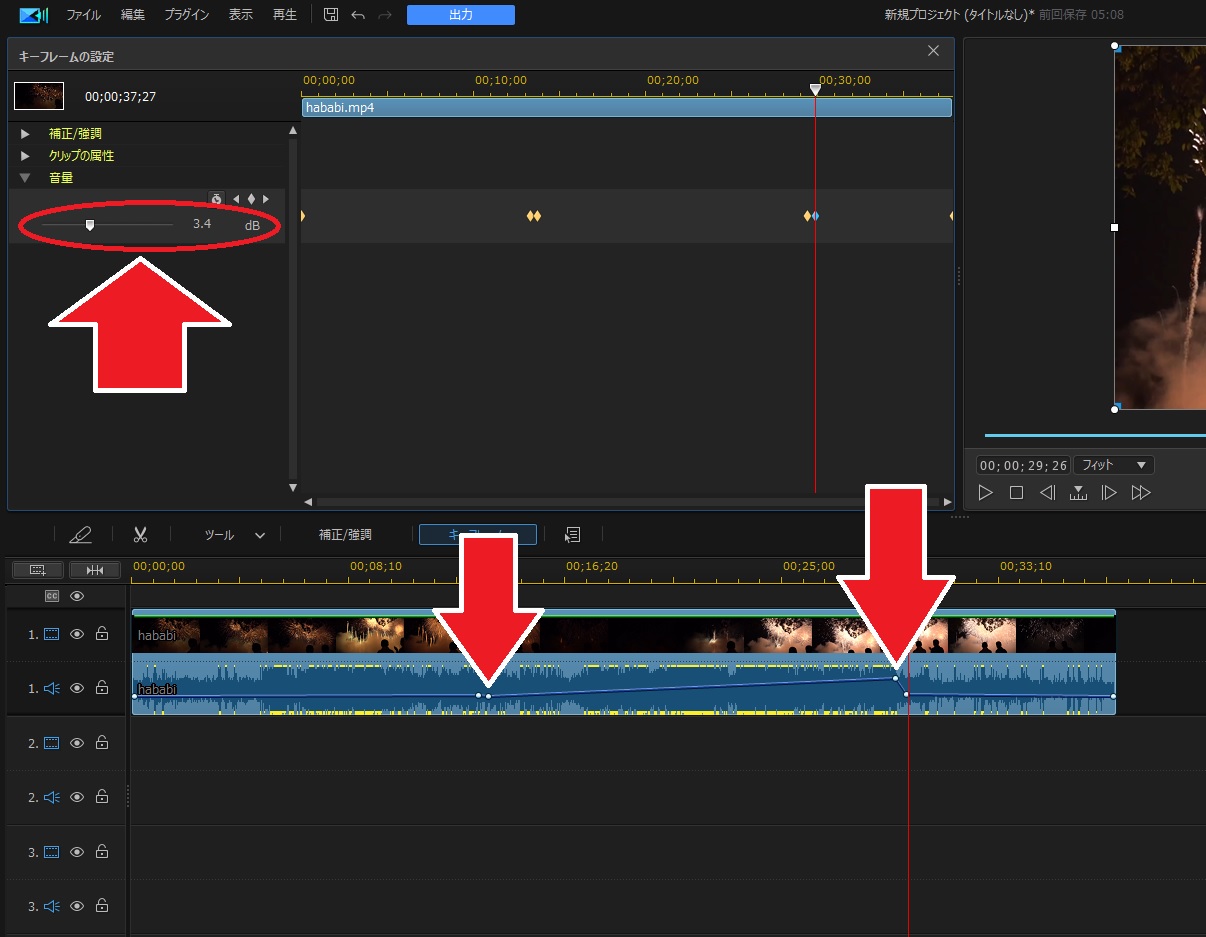Step to the next frame
Viewport: 1206px width, 937px height.
[1109, 492]
